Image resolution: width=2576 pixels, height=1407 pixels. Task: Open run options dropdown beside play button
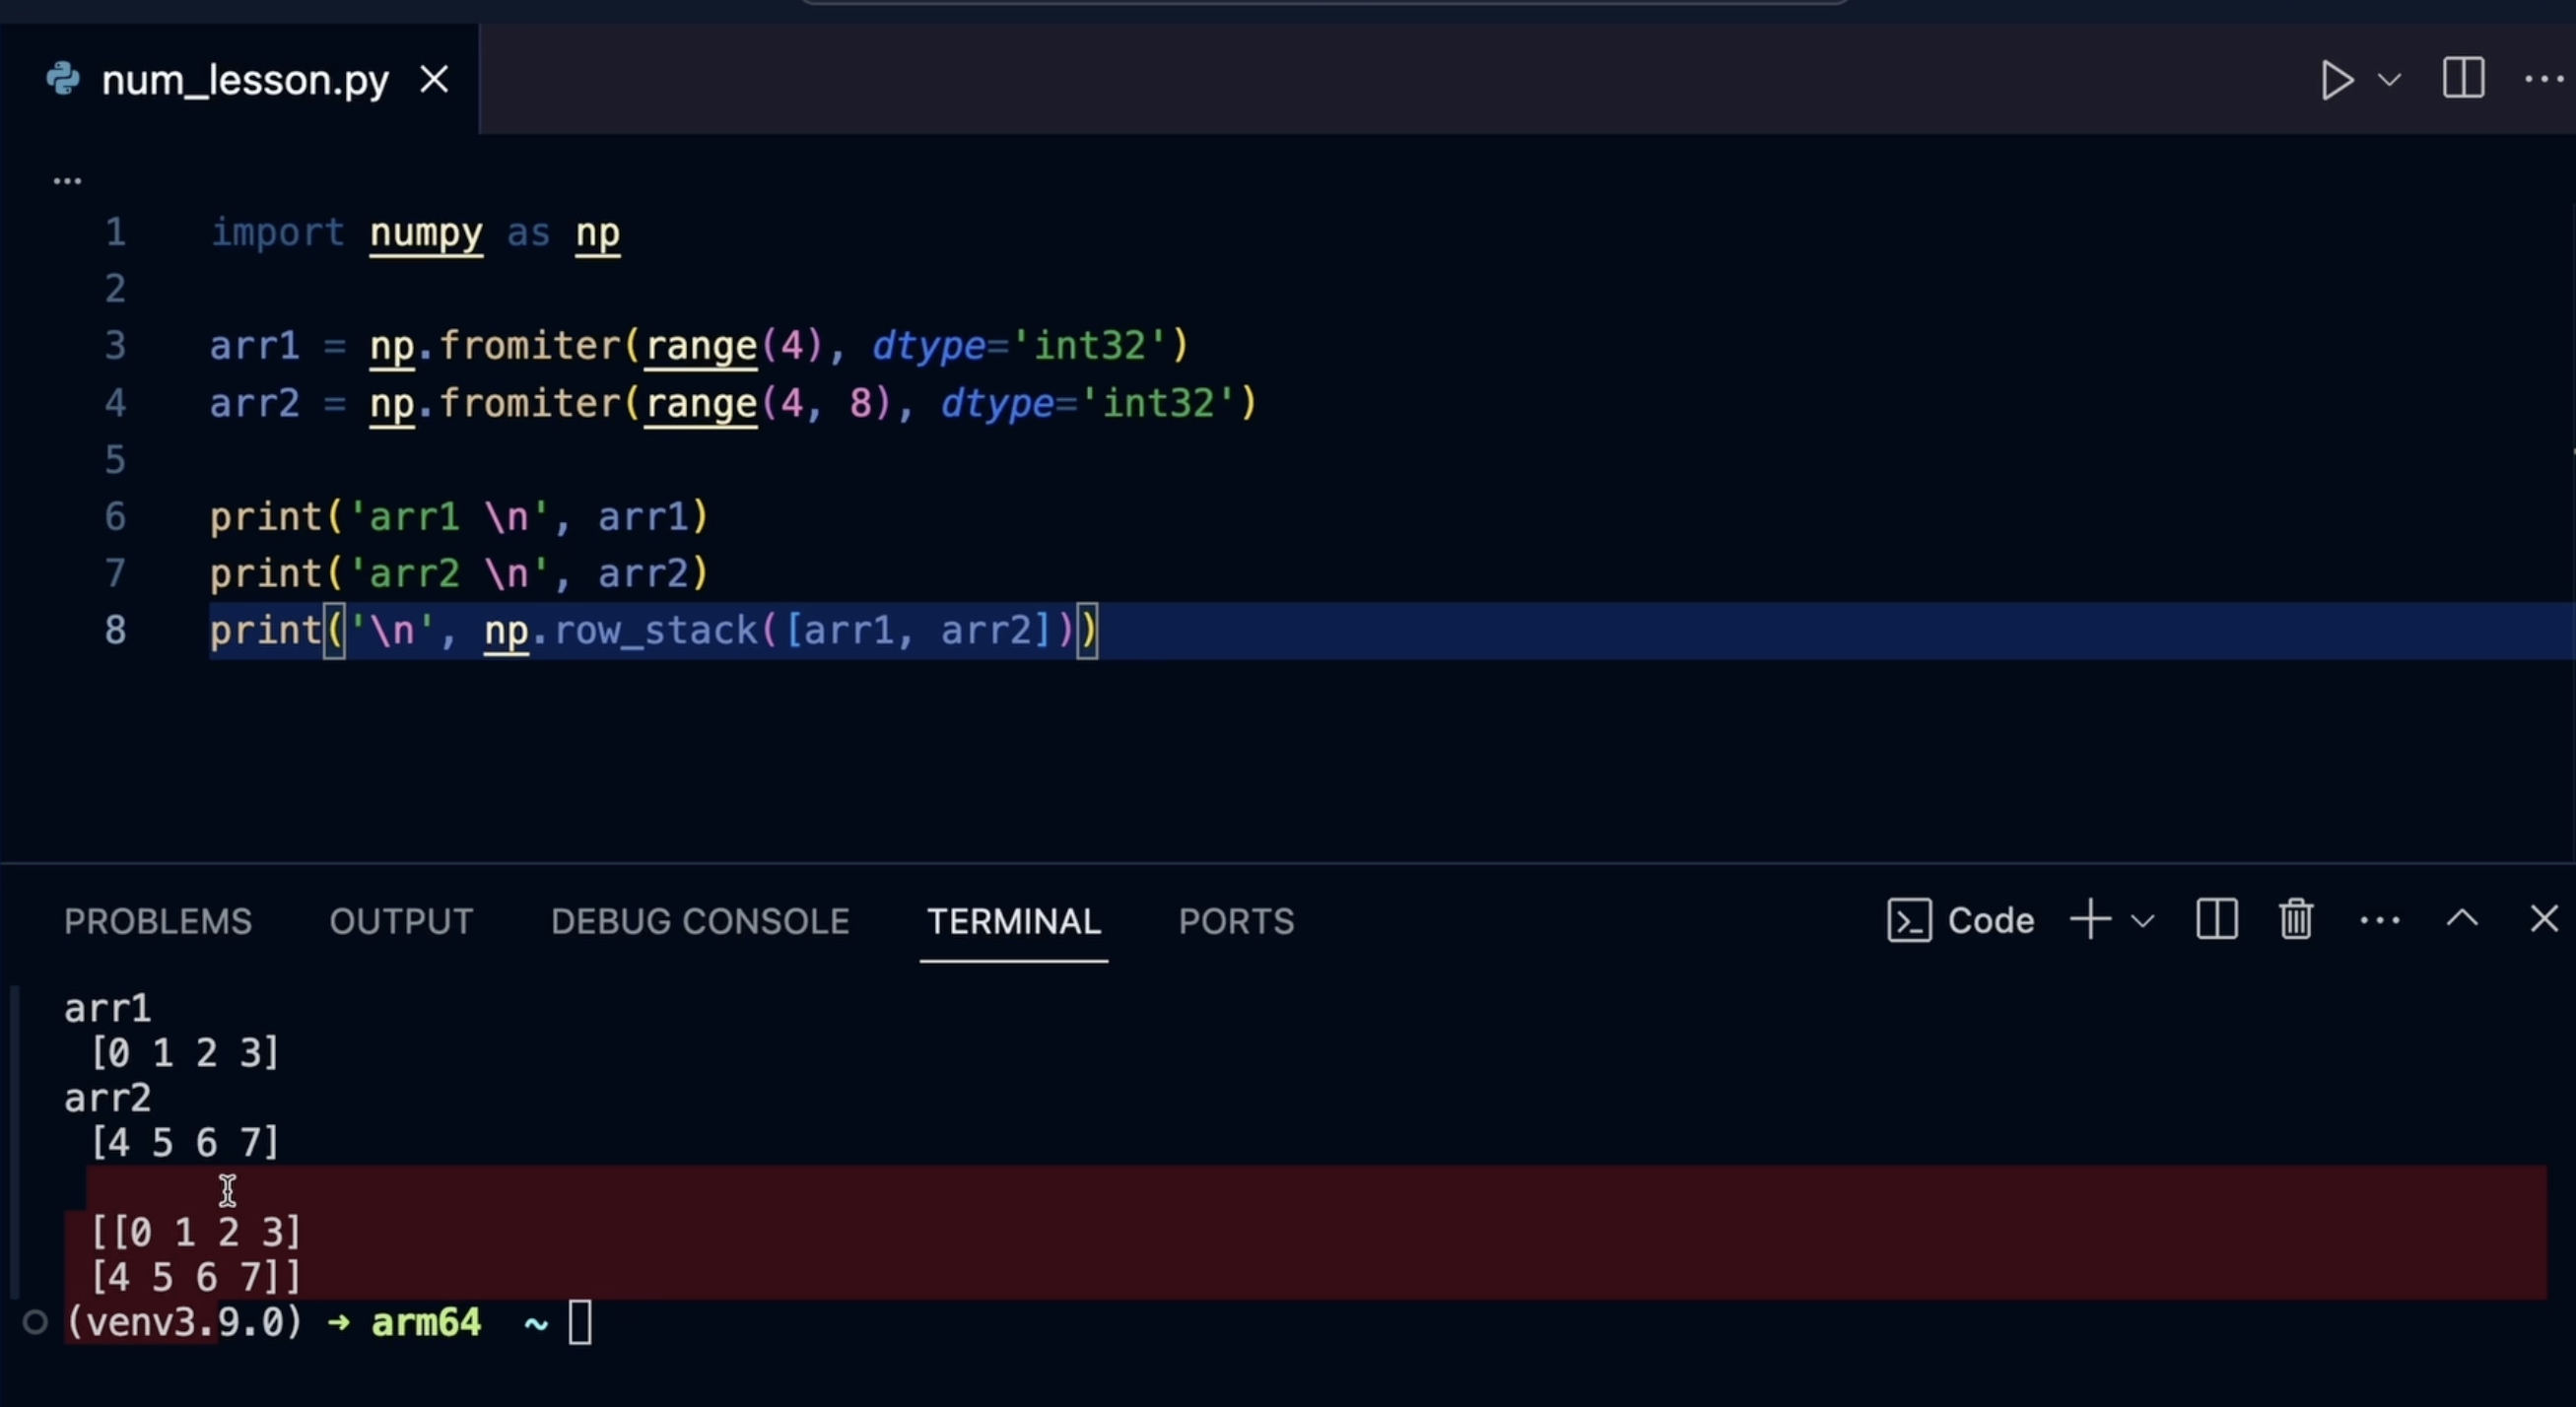(x=2390, y=80)
